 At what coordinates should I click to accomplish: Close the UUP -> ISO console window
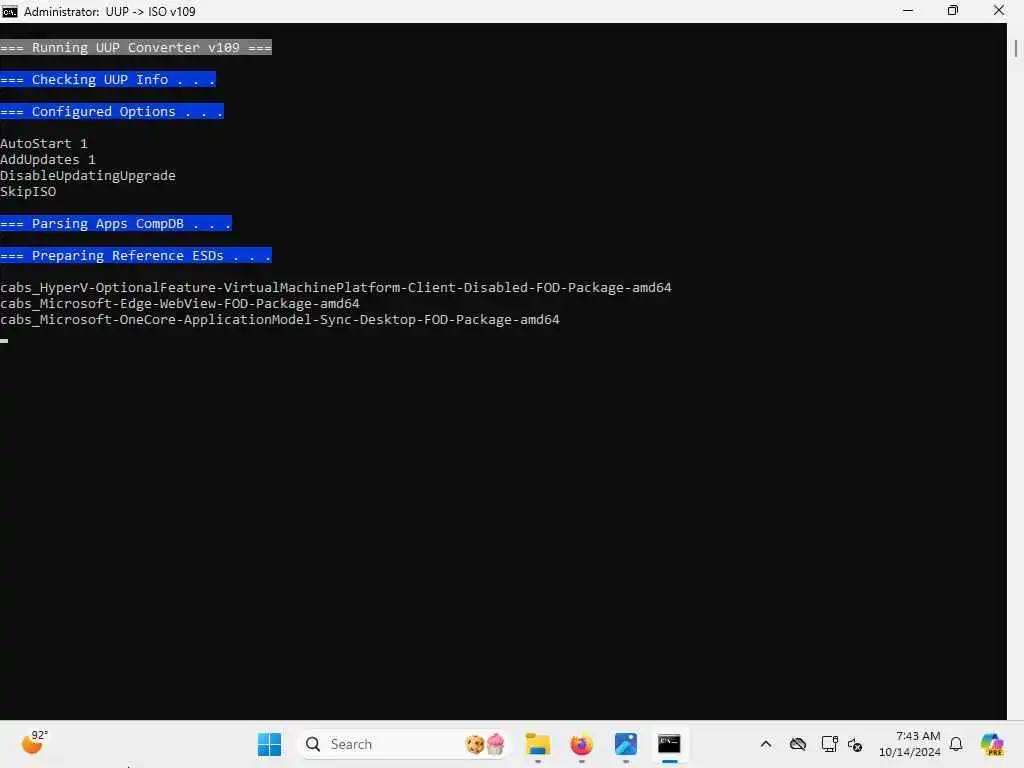tap(999, 10)
